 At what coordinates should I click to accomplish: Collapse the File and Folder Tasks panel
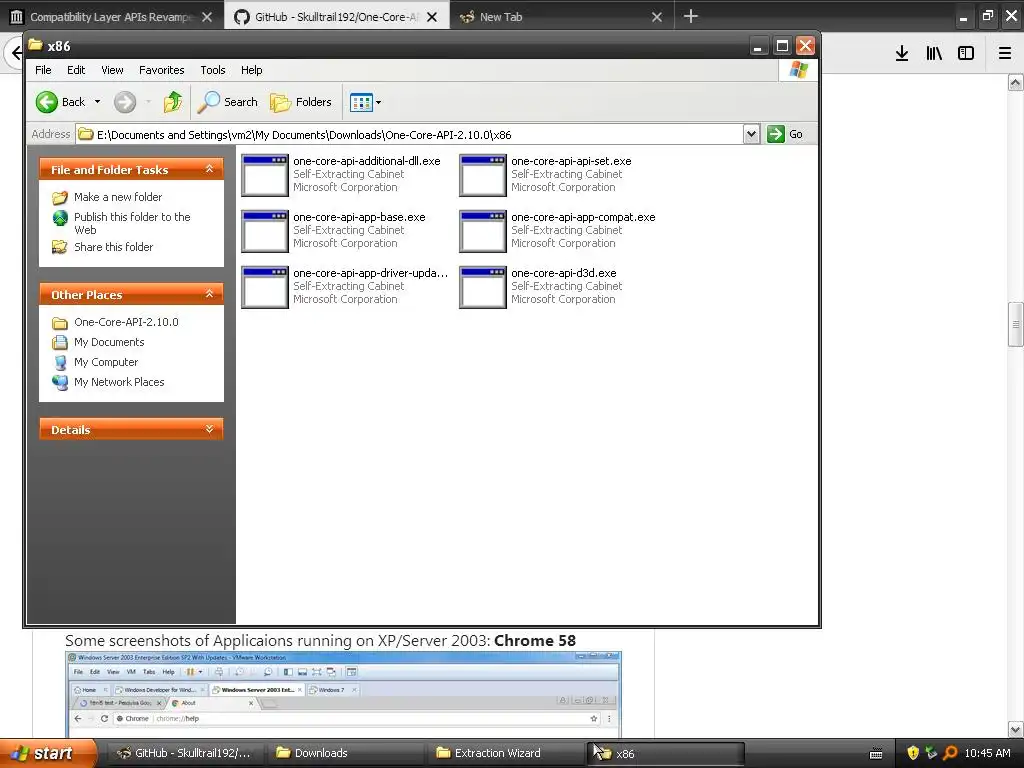pyautogui.click(x=209, y=169)
